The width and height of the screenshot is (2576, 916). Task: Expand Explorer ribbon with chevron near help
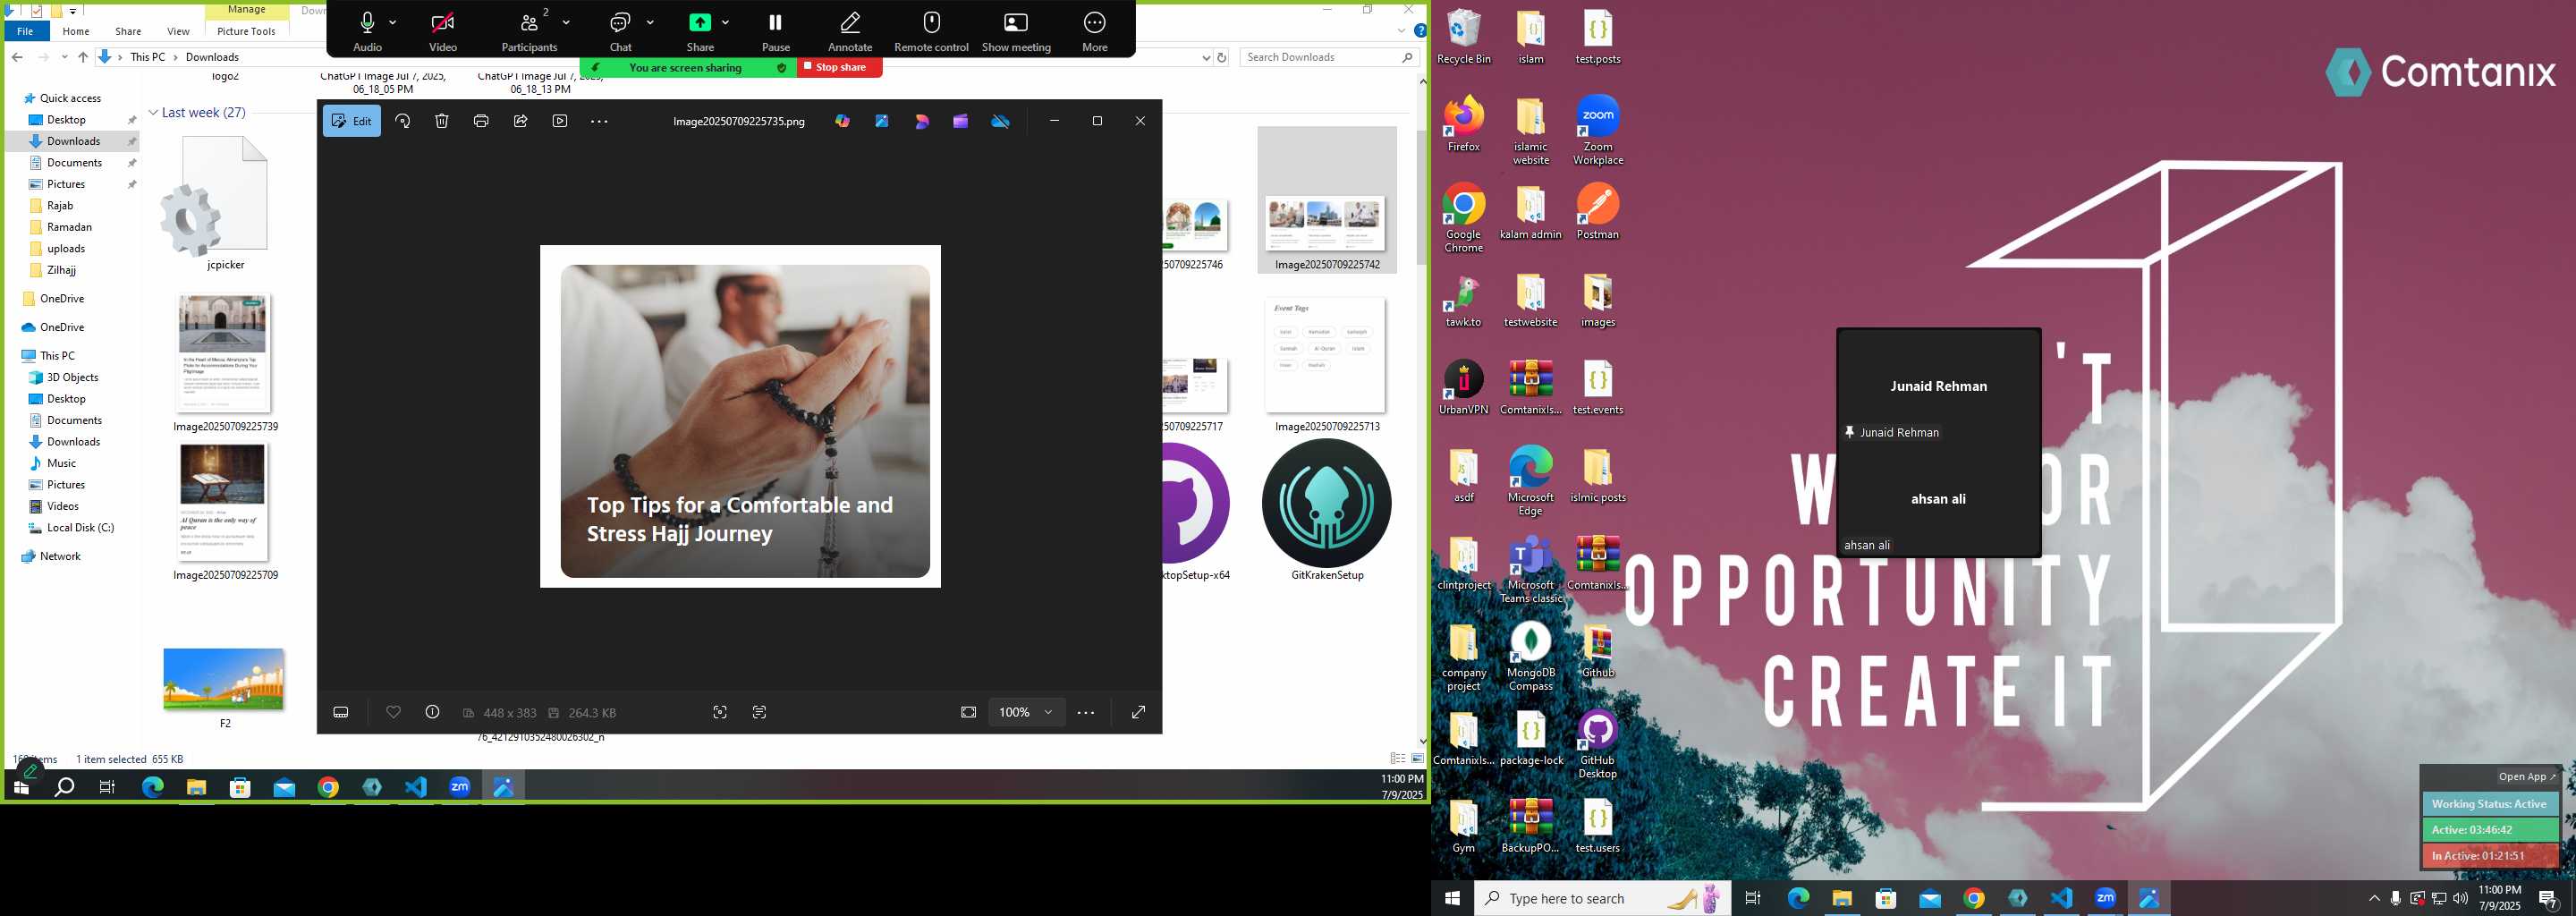click(x=1402, y=31)
